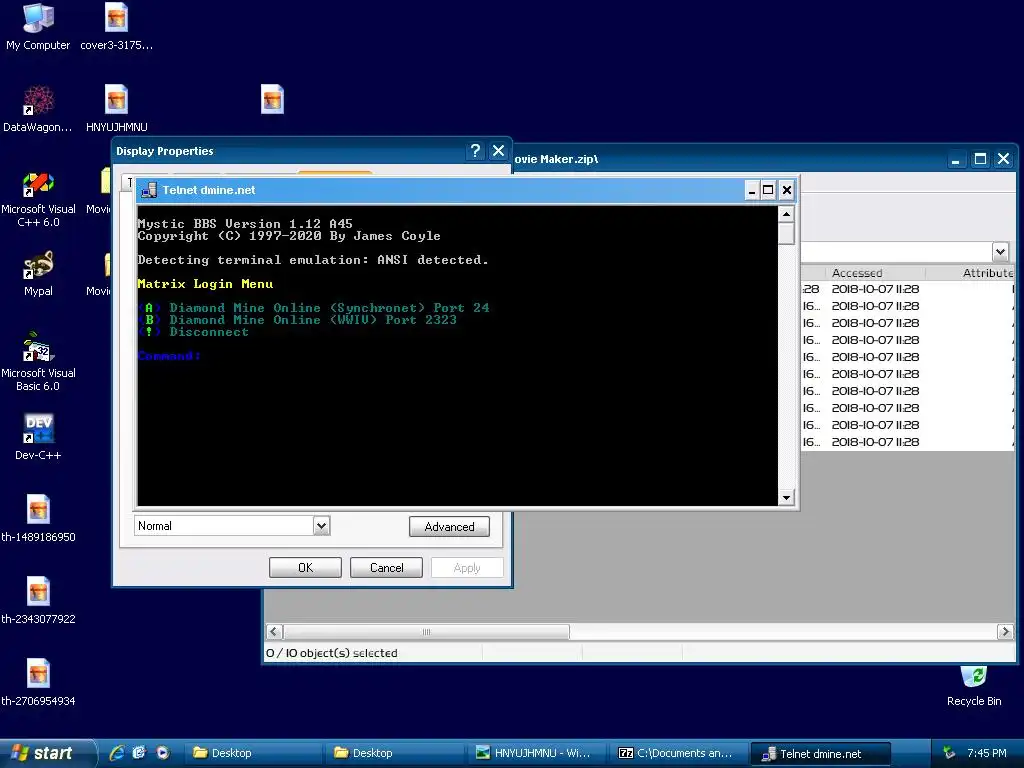Screen dimensions: 1024x768
Task: Activate Telnet dmine.net taskbar button
Action: [820, 754]
